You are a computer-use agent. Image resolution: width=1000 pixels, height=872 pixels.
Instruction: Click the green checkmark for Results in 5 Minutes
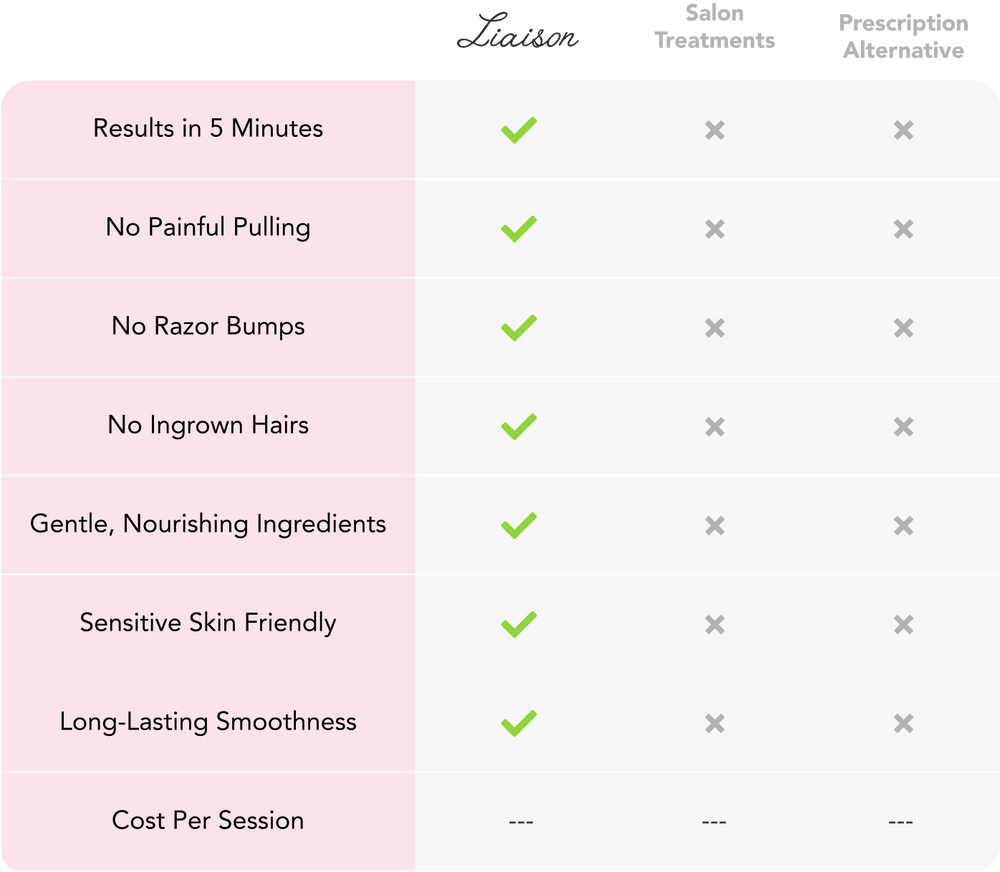pyautogui.click(x=518, y=130)
